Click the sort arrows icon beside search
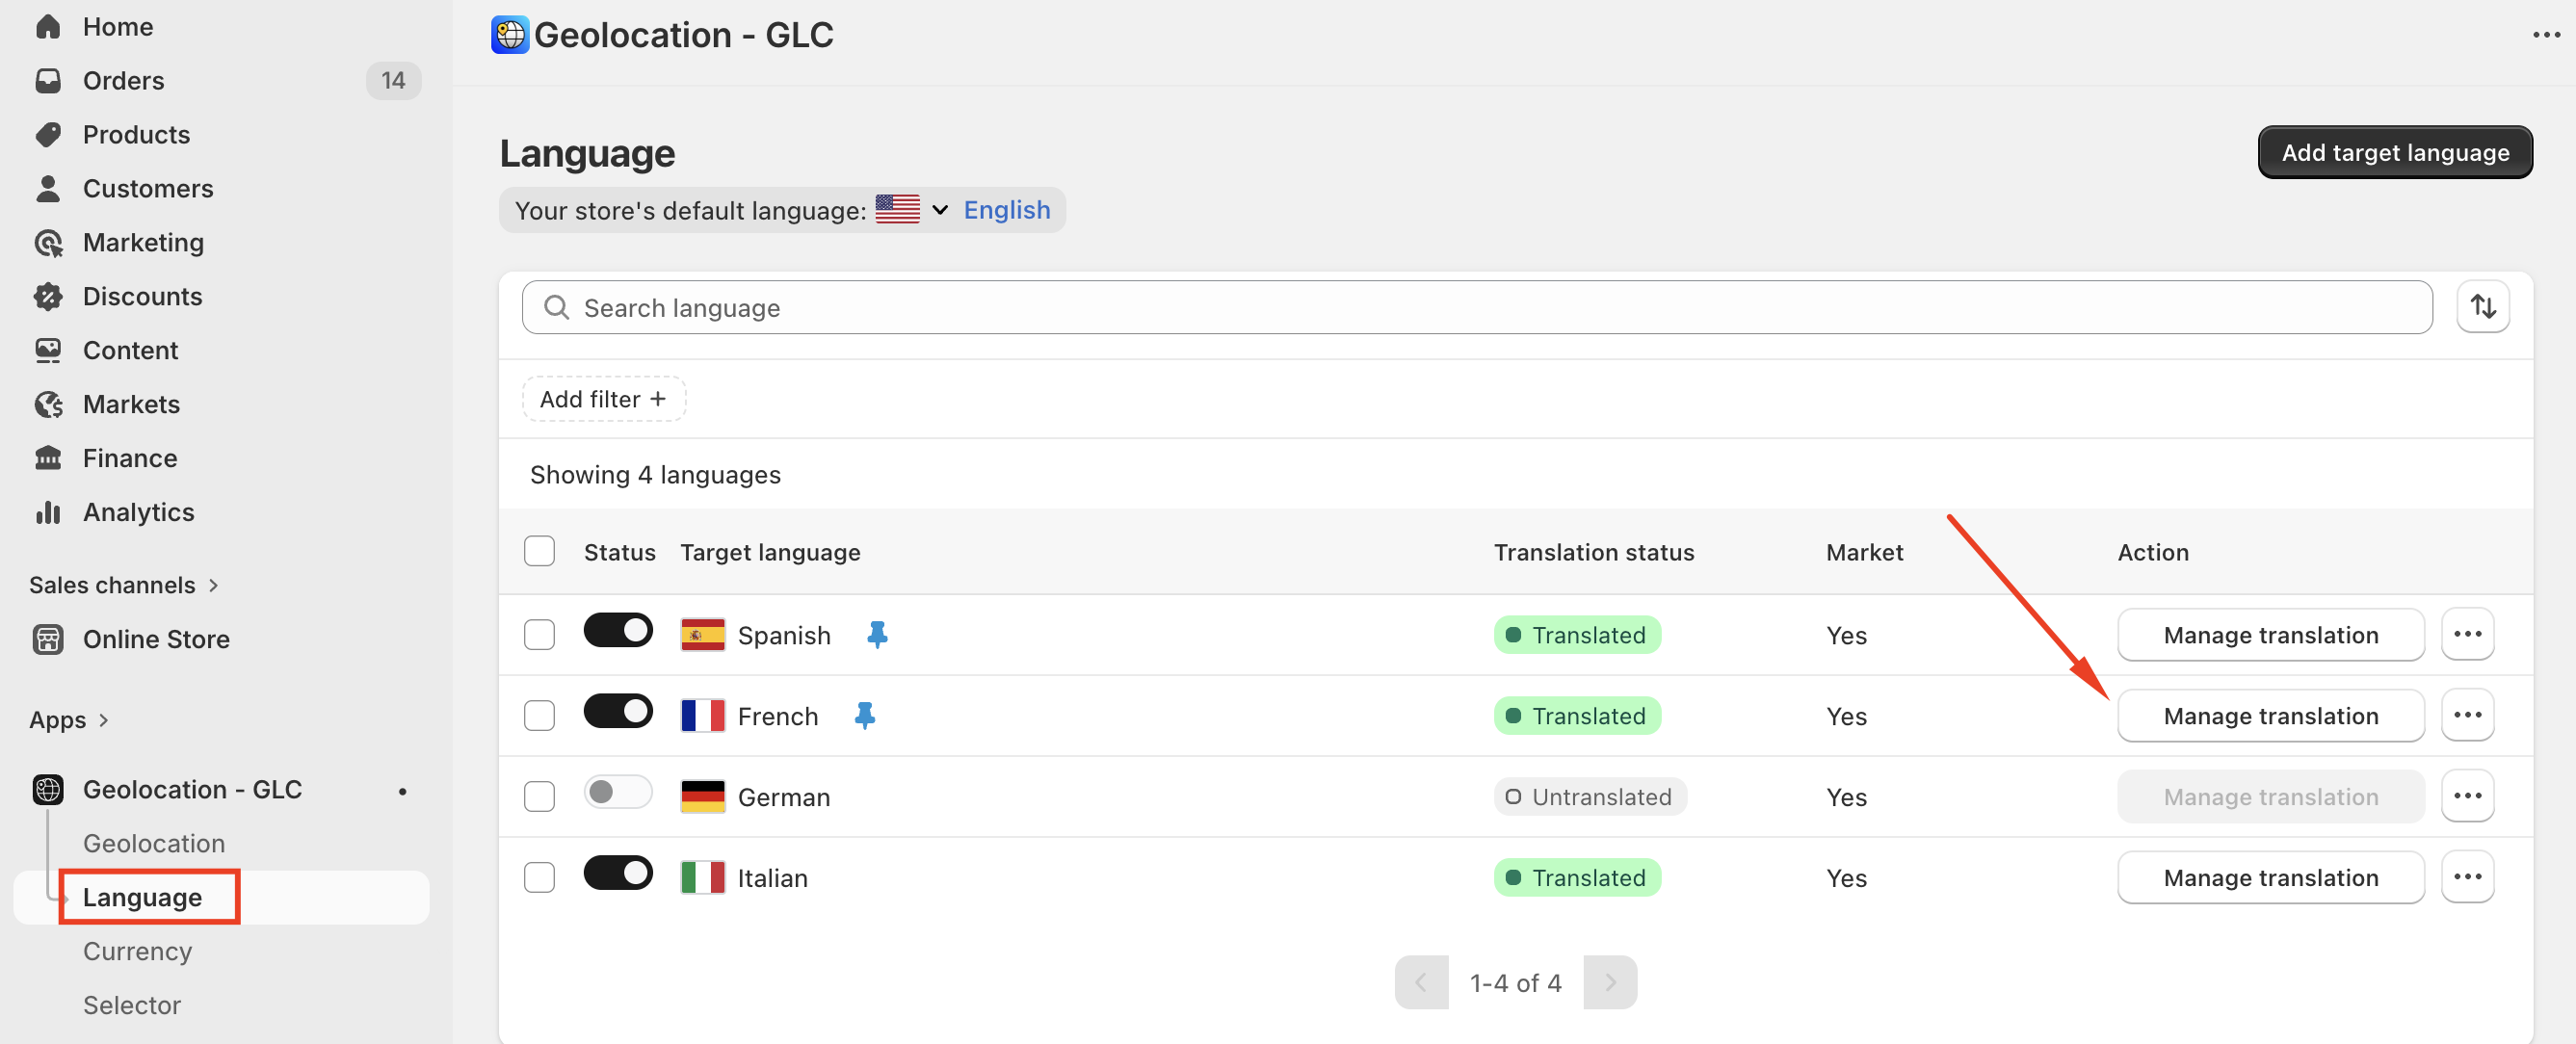Screen dimensions: 2576x1044 pos(2482,307)
